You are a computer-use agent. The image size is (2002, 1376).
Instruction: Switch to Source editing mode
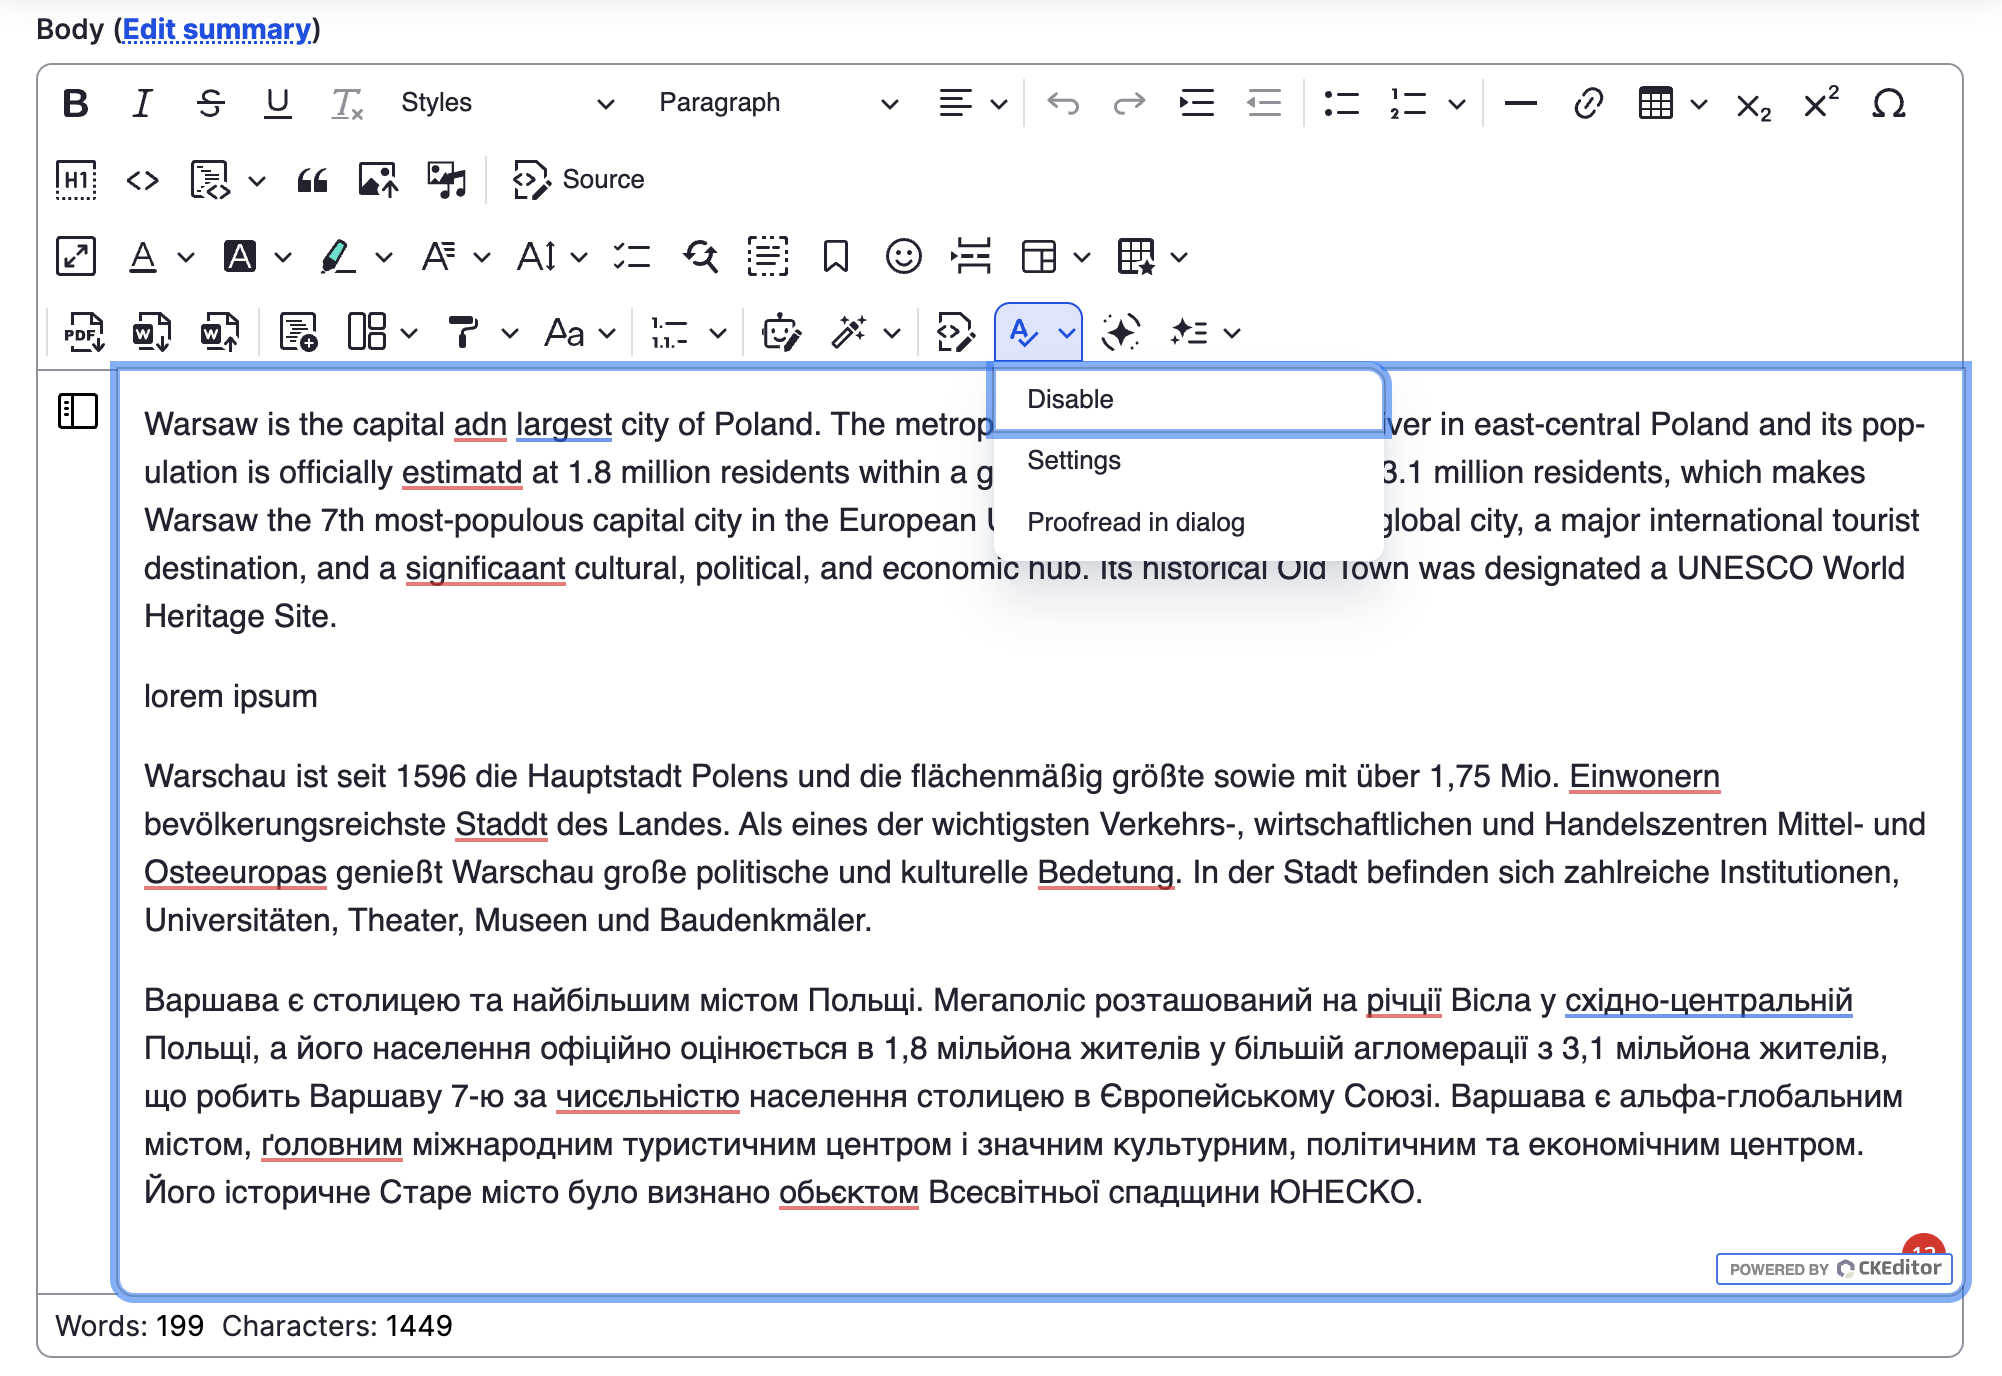[579, 180]
